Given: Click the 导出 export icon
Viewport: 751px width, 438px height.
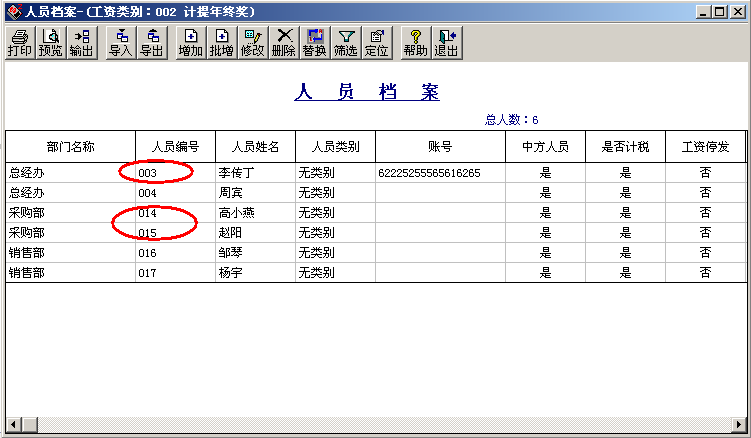Looking at the screenshot, I should (x=152, y=43).
